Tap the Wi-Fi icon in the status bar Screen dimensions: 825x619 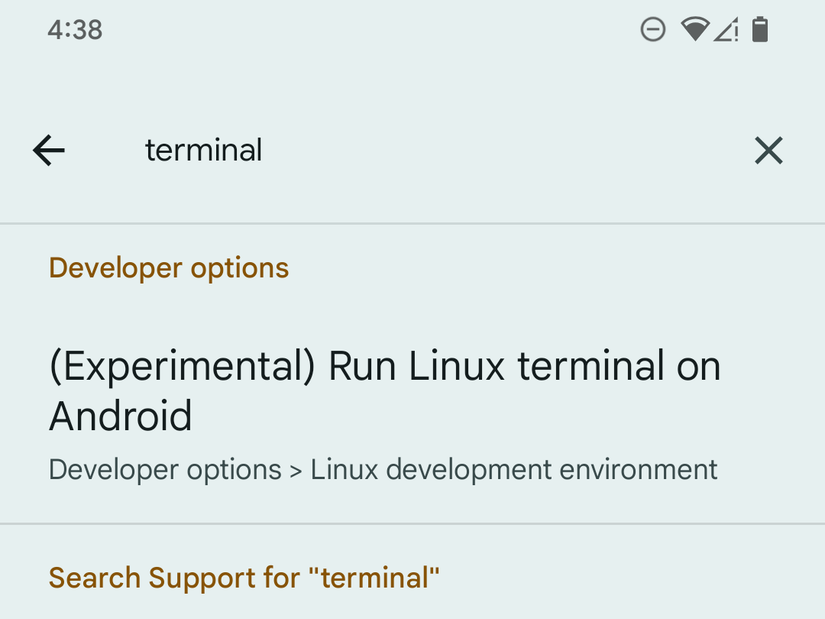pos(696,30)
